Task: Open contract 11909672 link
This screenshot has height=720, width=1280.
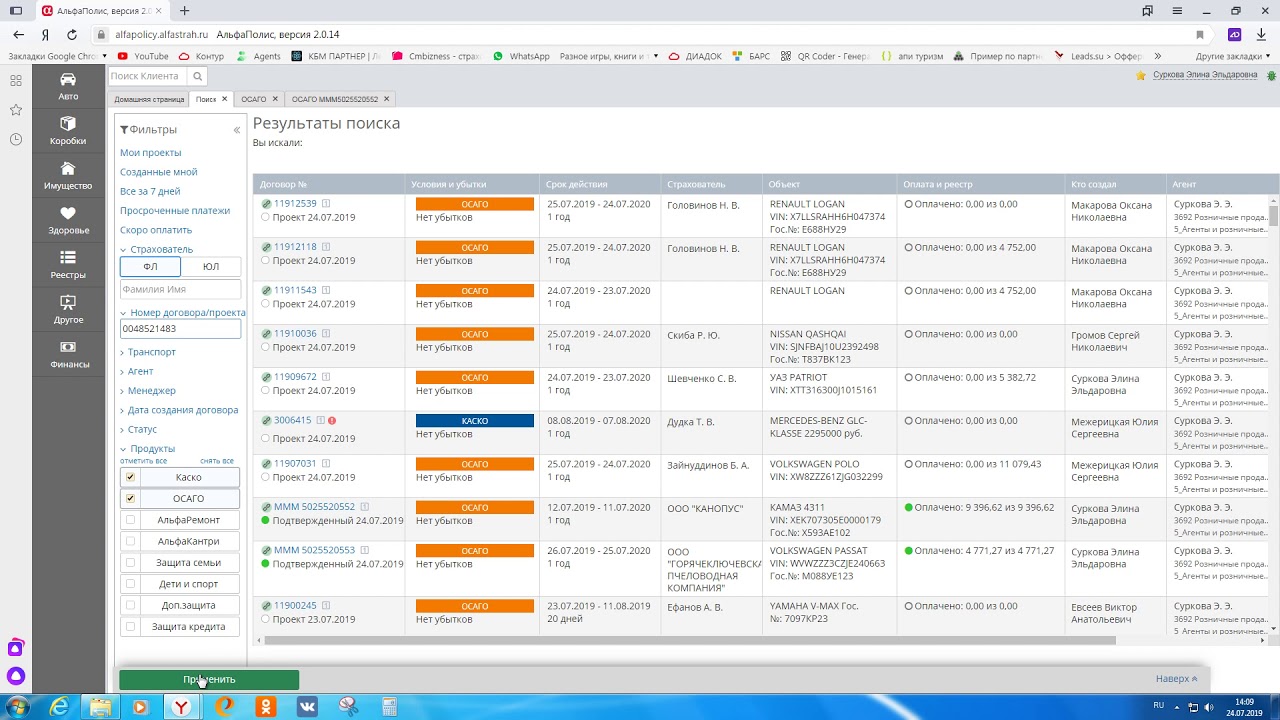Action: tap(295, 377)
